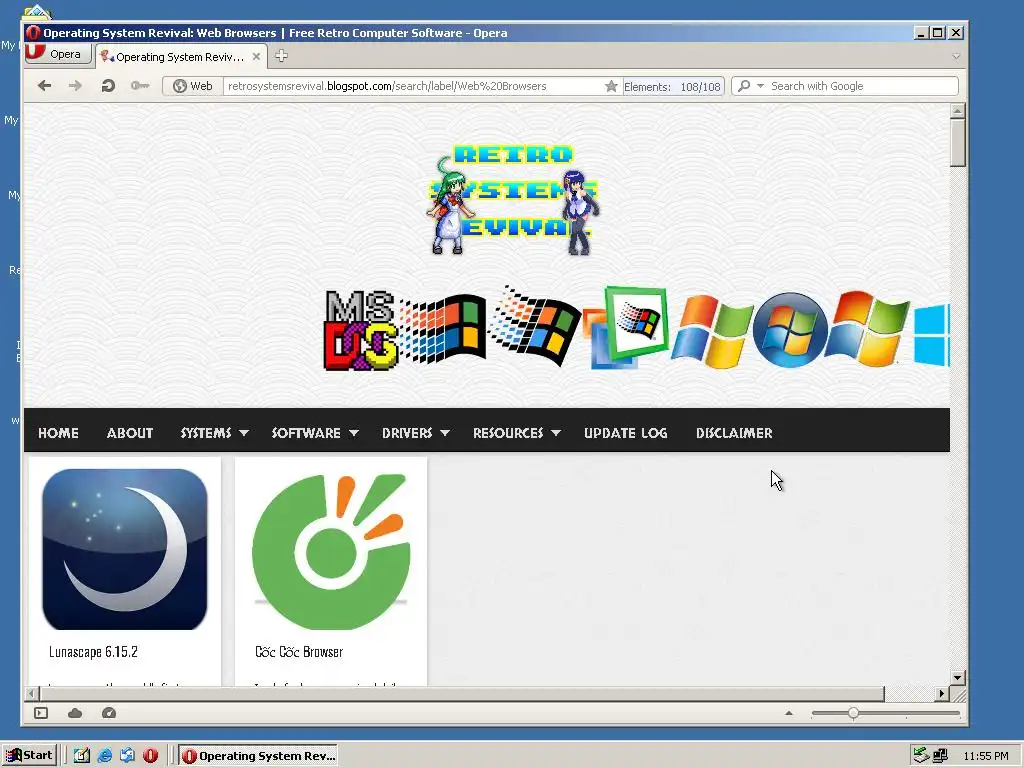Click vertical scrollbar down arrow
This screenshot has width=1024, height=768.
(957, 677)
